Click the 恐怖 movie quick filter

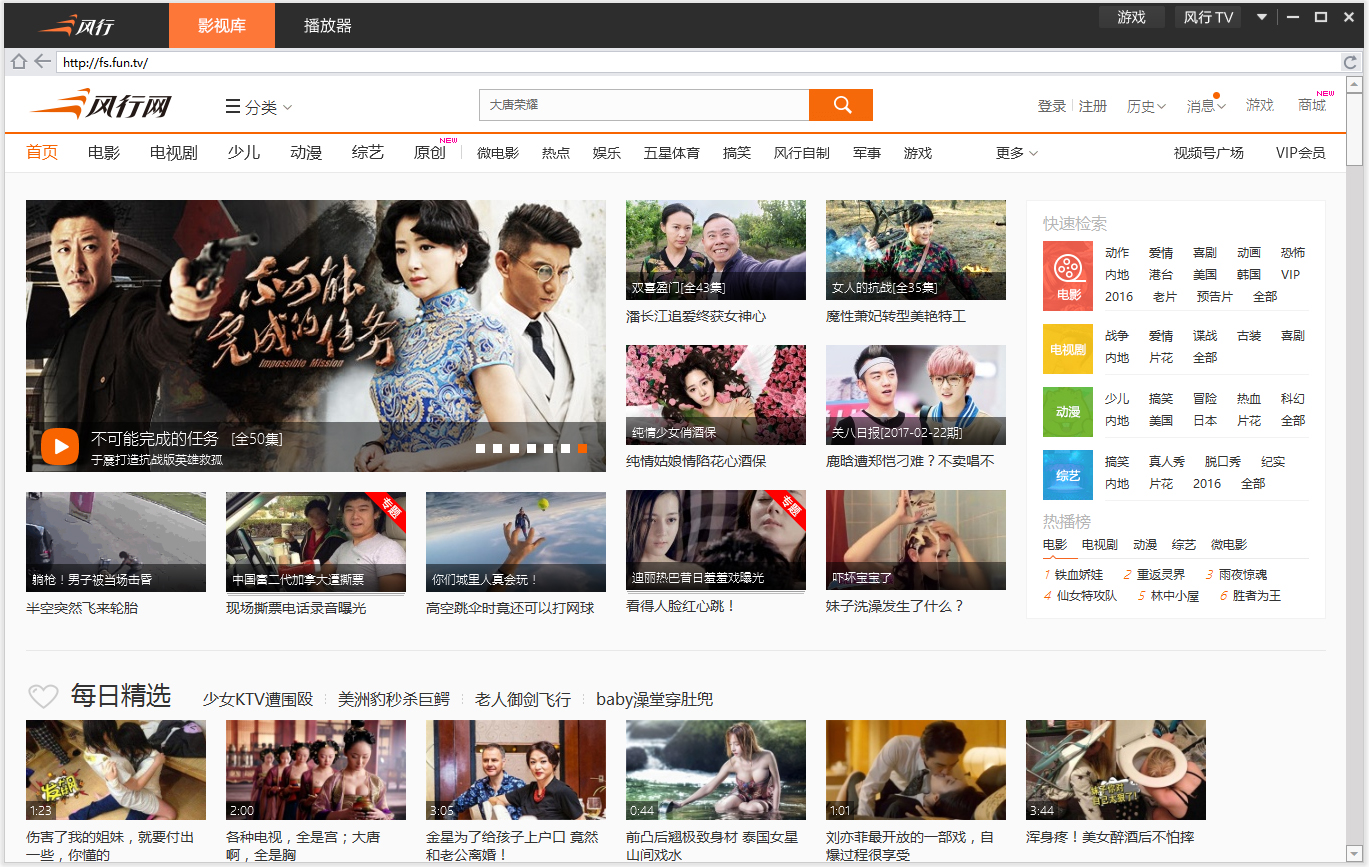1293,253
